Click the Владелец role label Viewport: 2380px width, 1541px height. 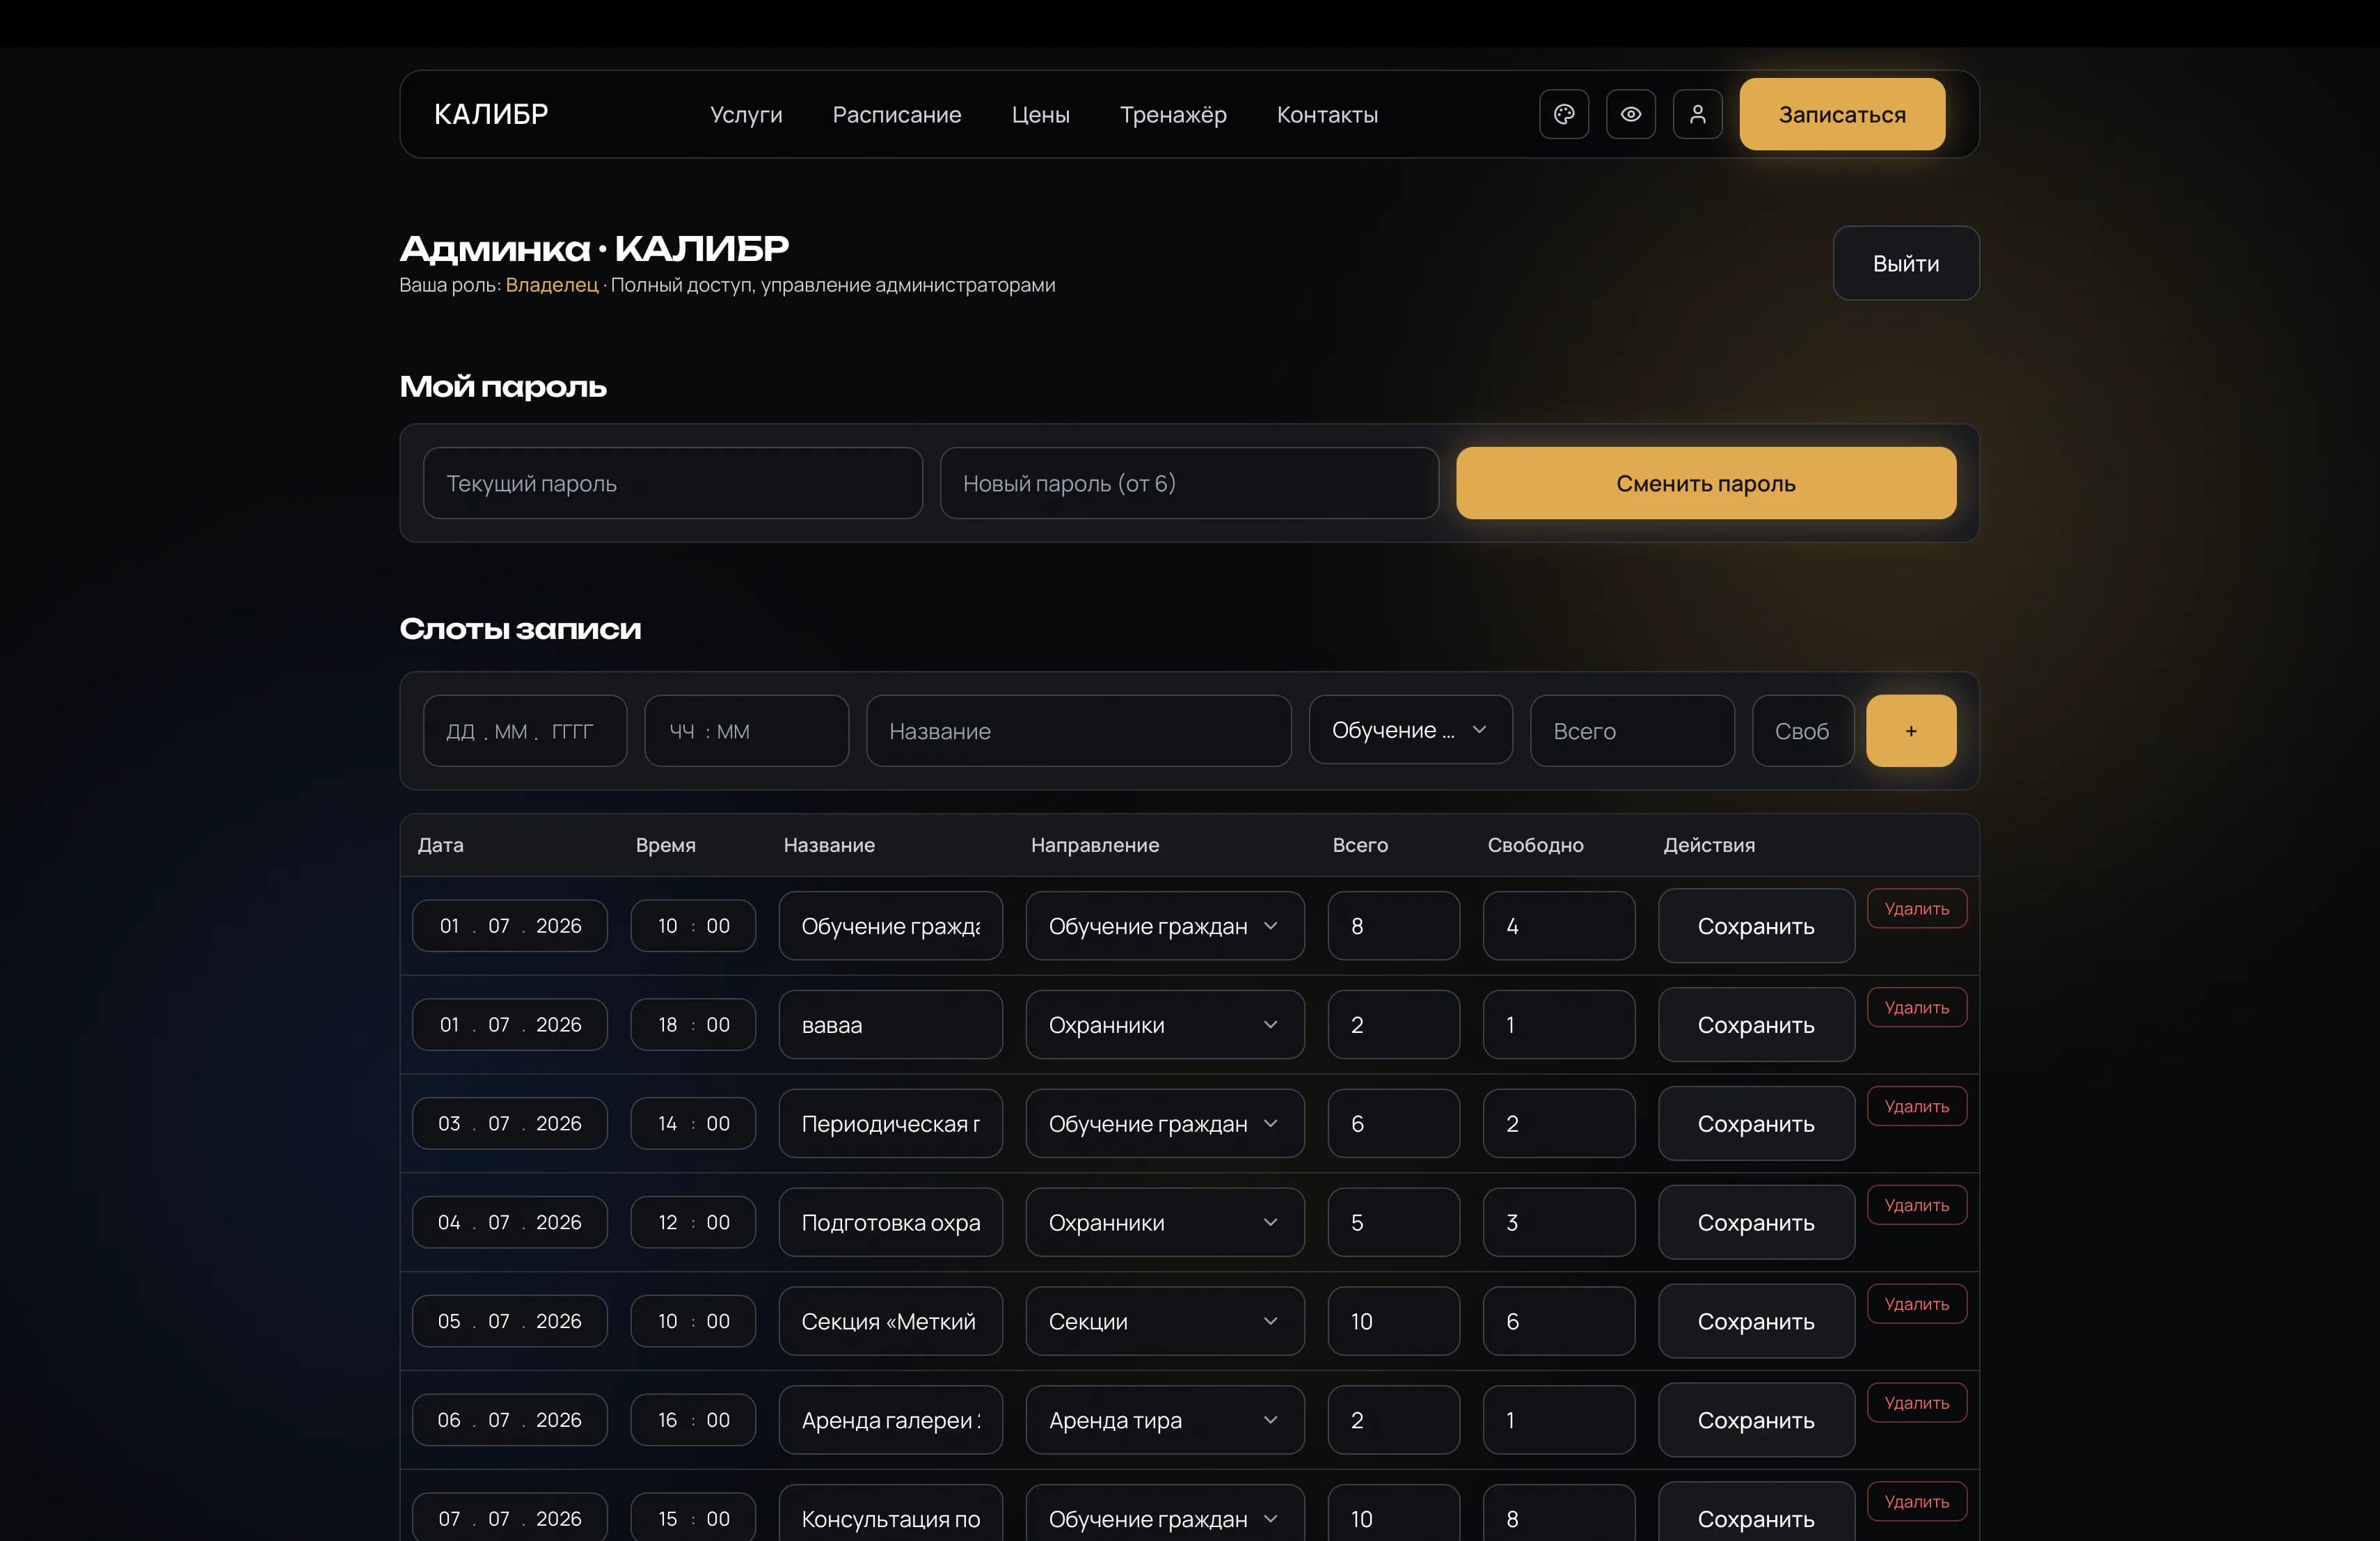(551, 285)
